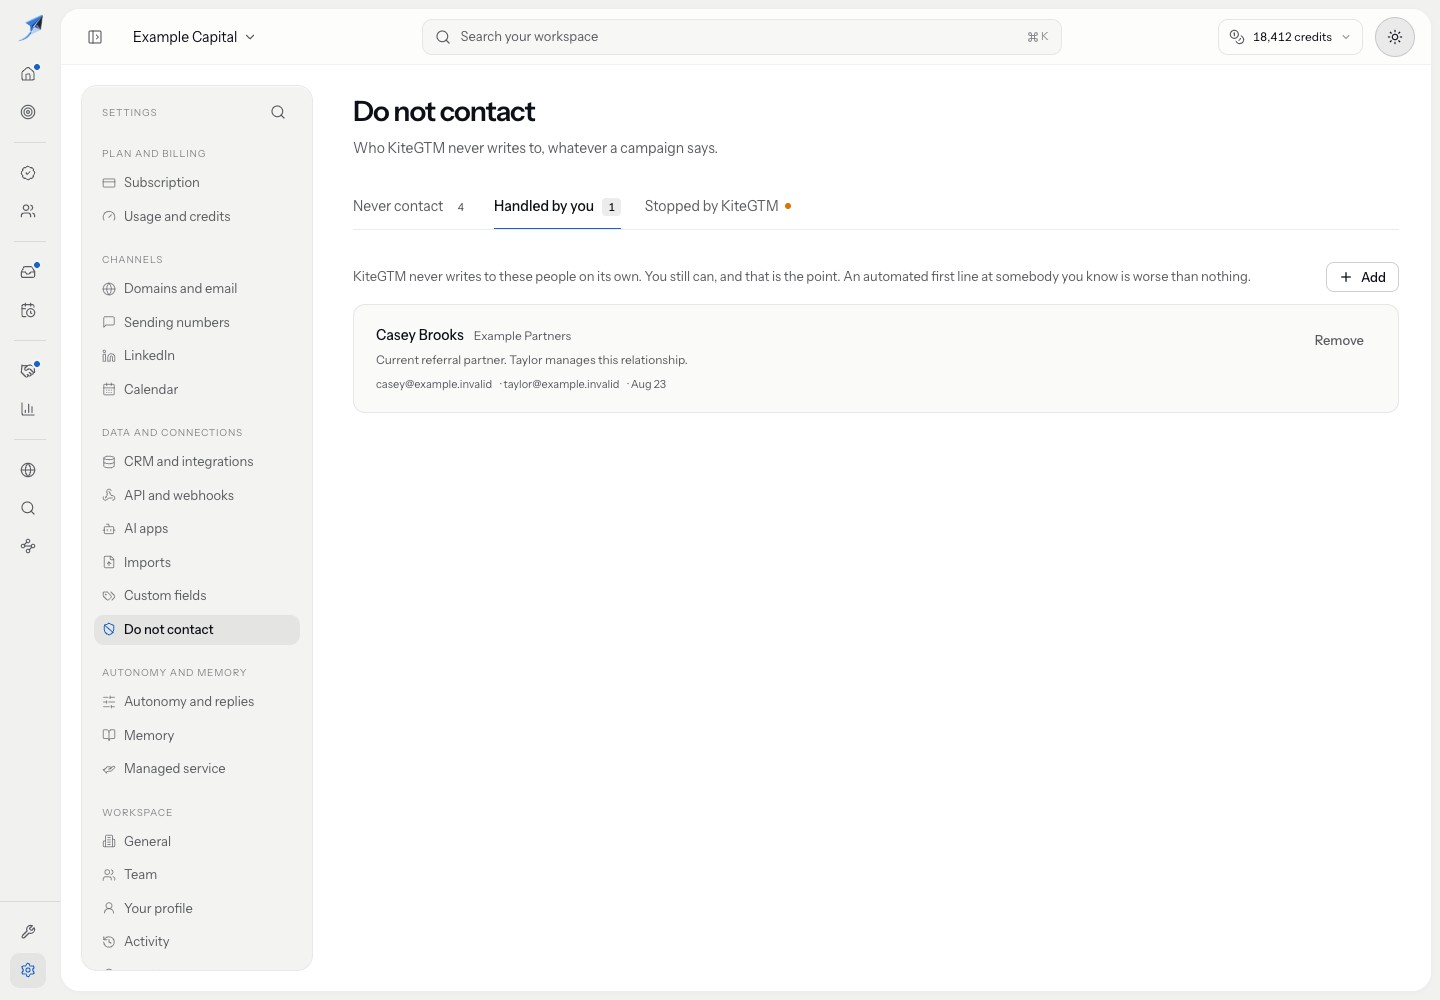Viewport: 1440px width, 1000px height.
Task: Open the Stopped by KiteGTM tab
Action: coord(718,206)
